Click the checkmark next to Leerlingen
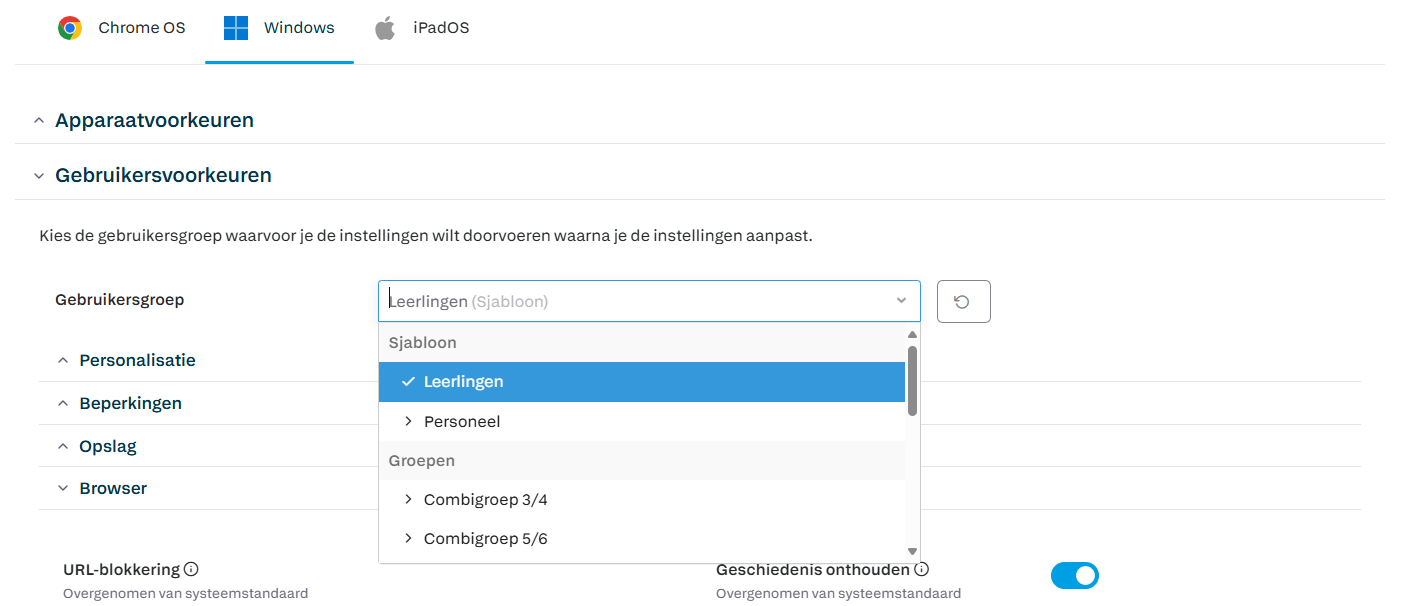 click(x=408, y=382)
